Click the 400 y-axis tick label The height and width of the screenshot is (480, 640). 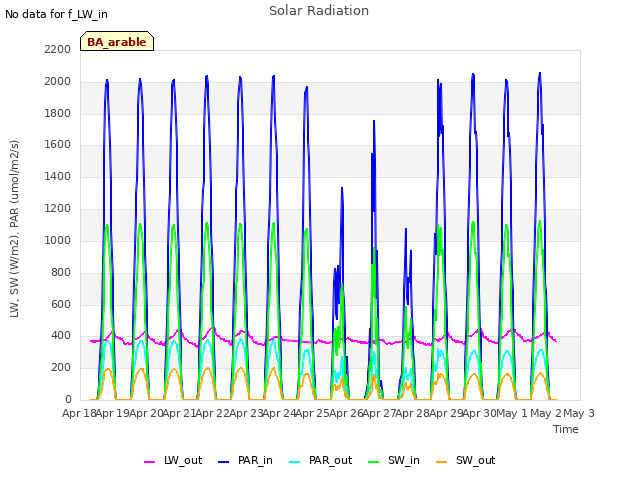pyautogui.click(x=61, y=336)
